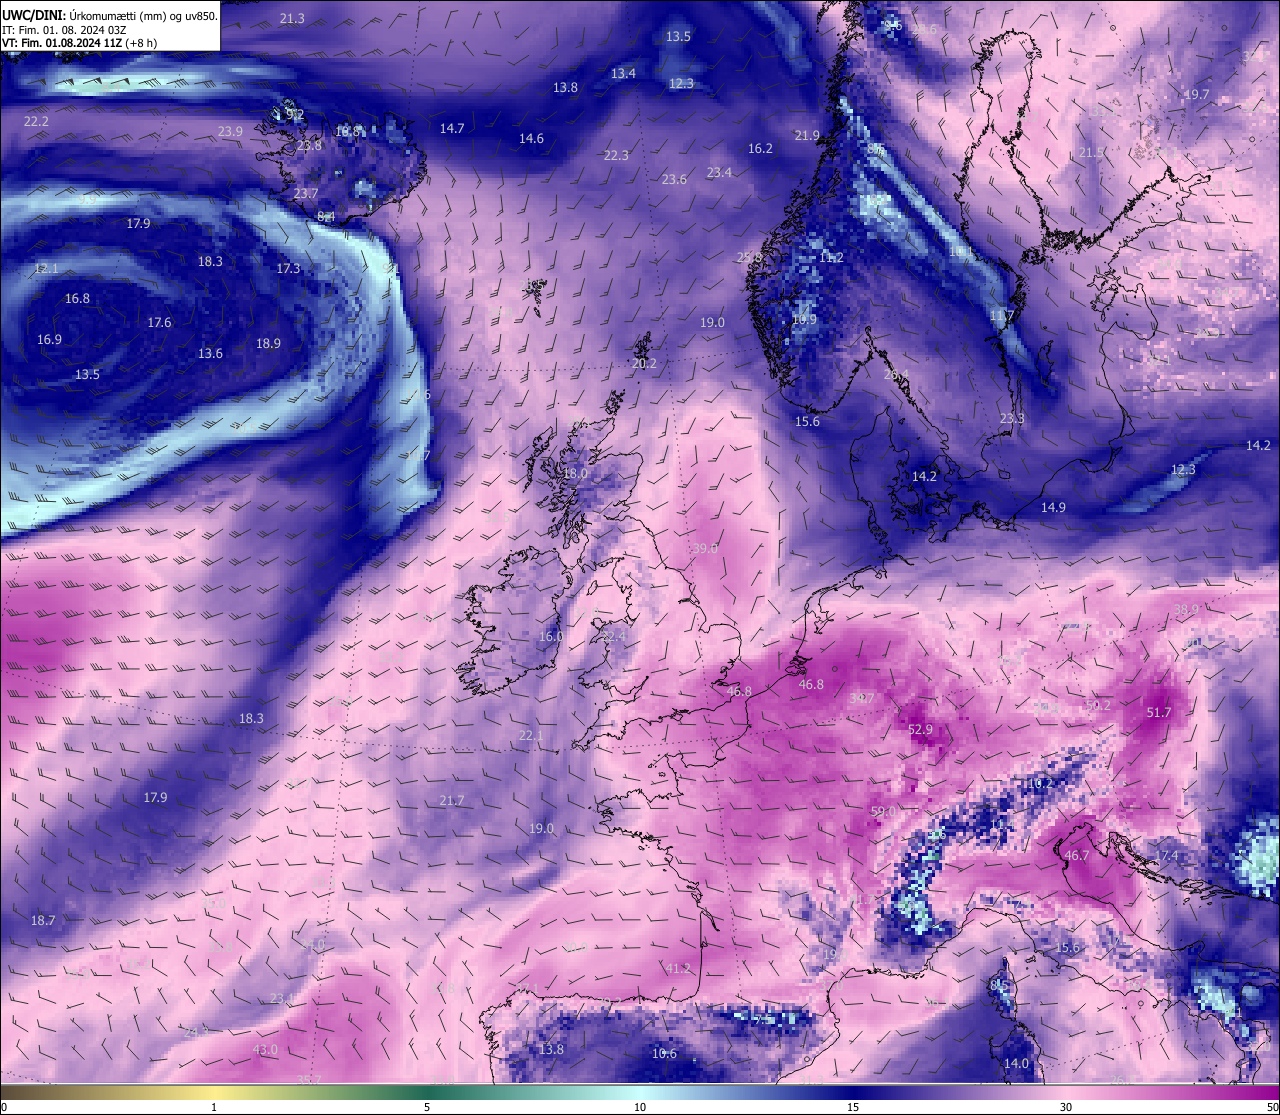1280x1115 pixels.
Task: Click the 5 tick on the color scale
Action: pyautogui.click(x=427, y=1107)
